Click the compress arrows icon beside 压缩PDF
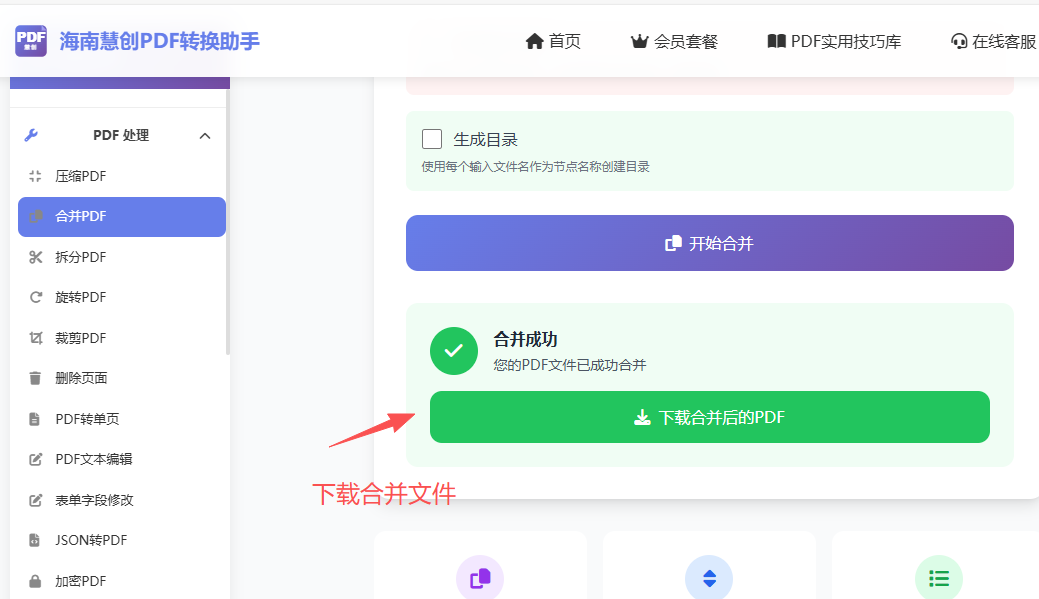The image size is (1039, 599). pos(35,176)
